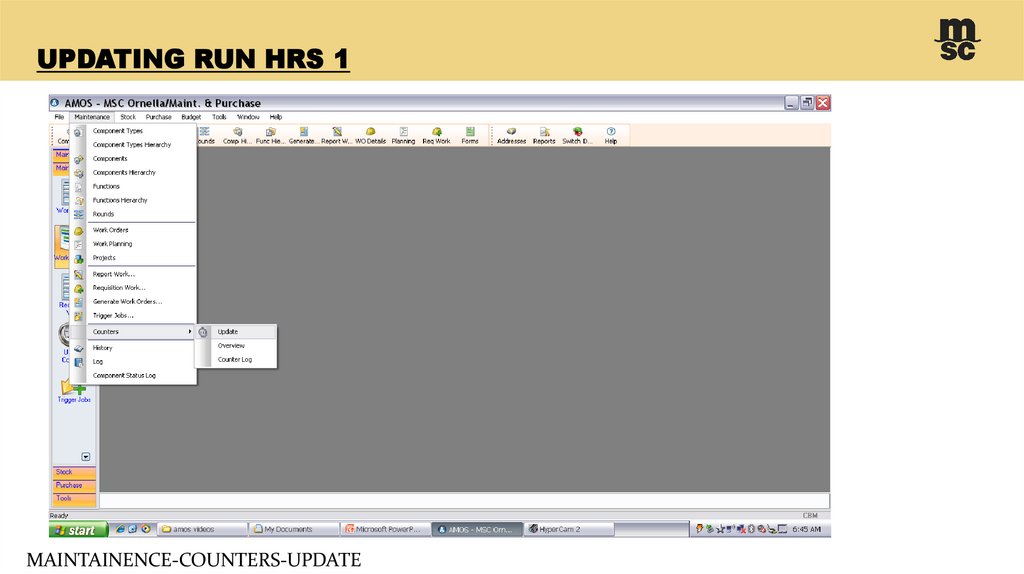Open Projects from the Maintenance menu
The image size is (1024, 574).
point(133,257)
